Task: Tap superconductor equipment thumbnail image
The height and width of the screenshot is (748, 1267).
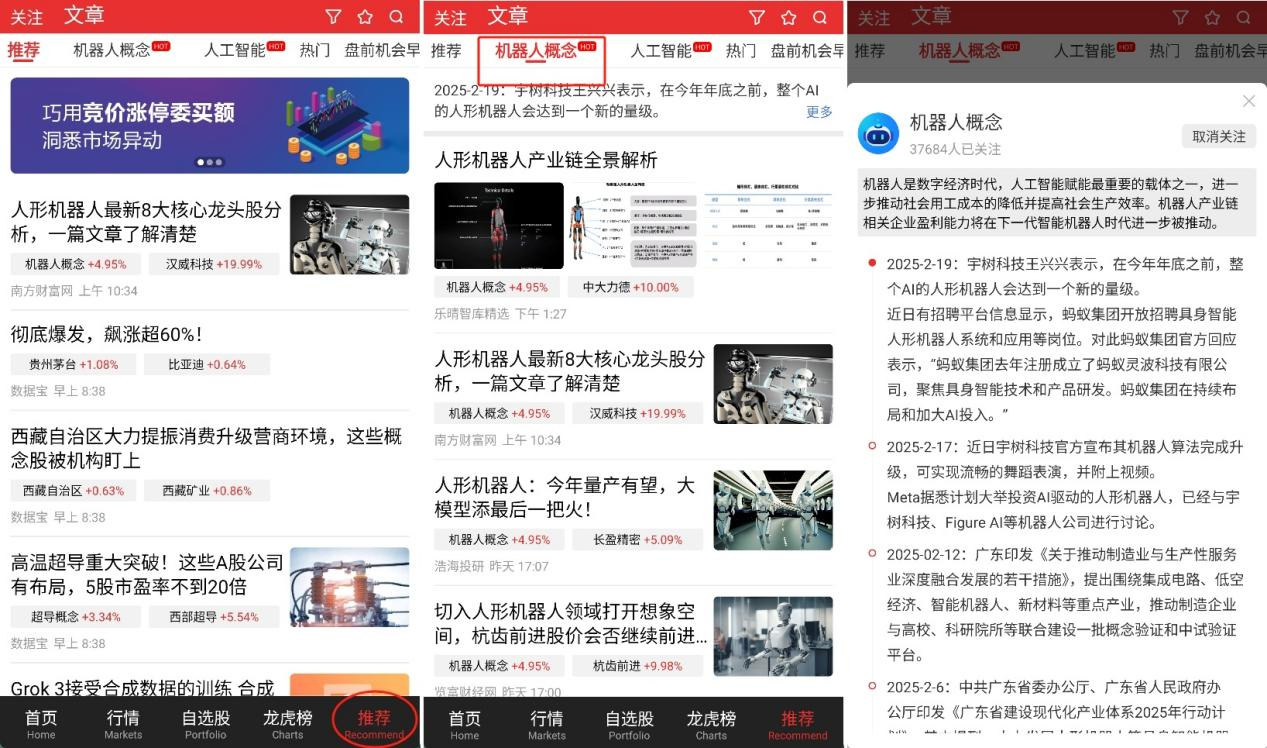Action: click(x=349, y=586)
